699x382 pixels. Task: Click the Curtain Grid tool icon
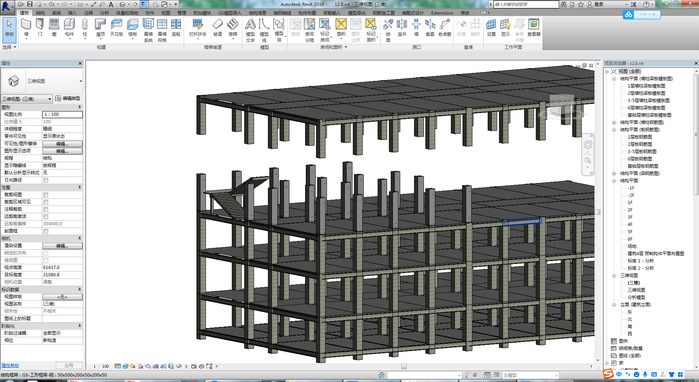pos(162,29)
